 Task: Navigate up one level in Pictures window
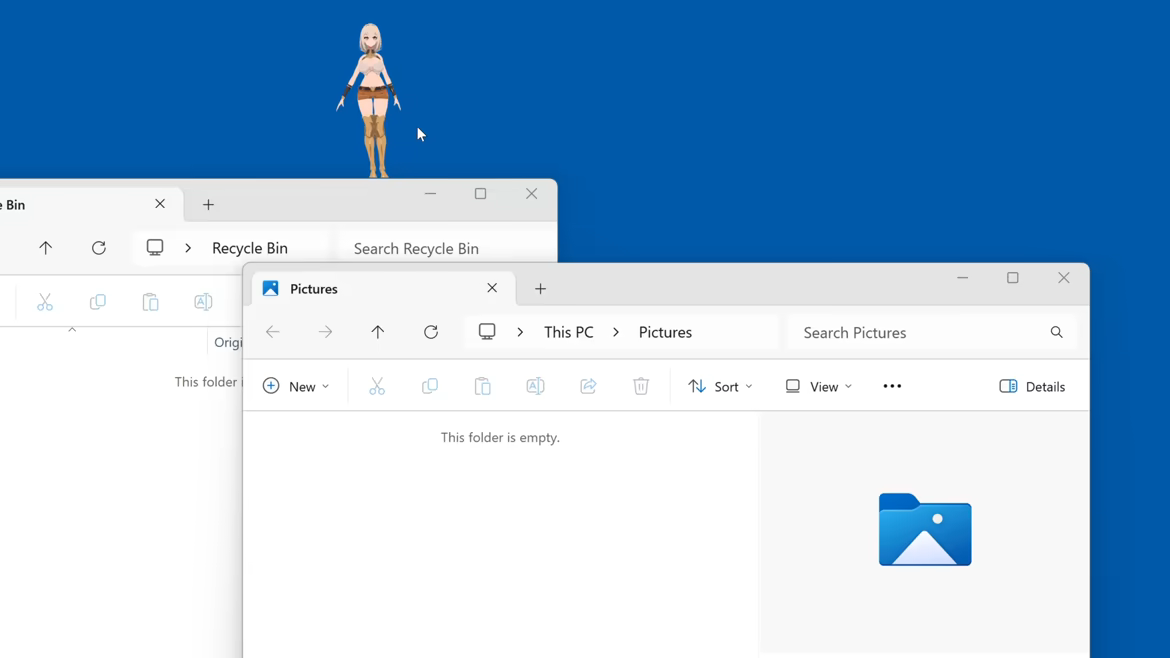click(x=378, y=332)
